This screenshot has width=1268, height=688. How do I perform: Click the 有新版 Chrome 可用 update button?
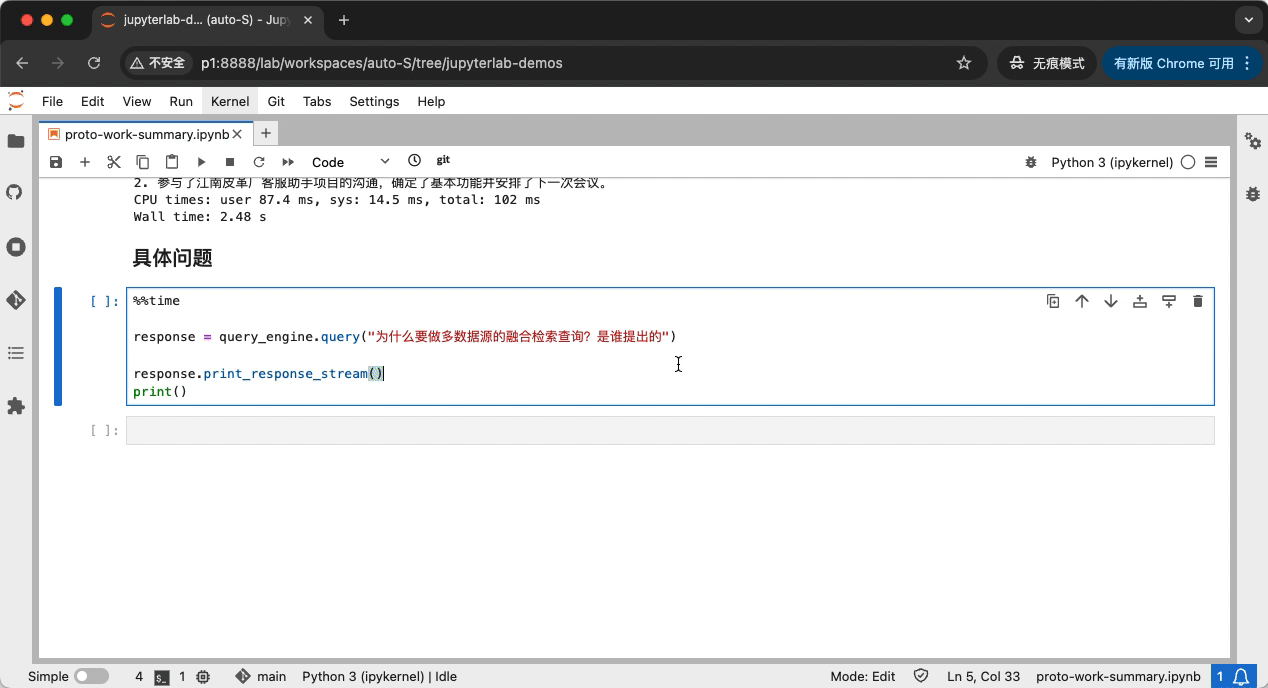click(x=1183, y=63)
